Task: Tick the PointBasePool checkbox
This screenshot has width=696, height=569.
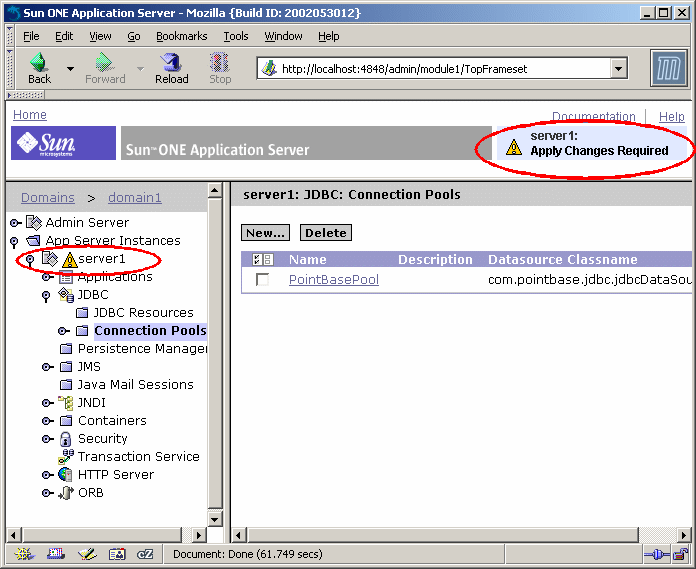Action: coord(262,280)
